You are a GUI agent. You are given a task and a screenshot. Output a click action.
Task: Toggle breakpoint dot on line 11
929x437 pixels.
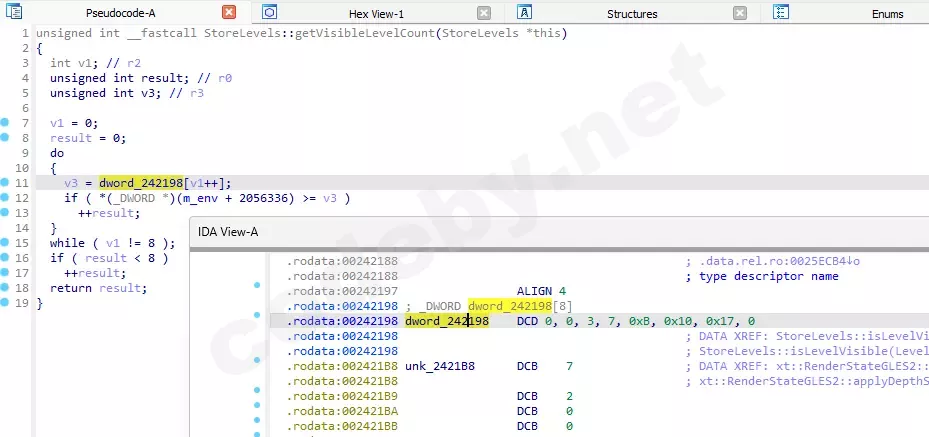pyautogui.click(x=5, y=183)
